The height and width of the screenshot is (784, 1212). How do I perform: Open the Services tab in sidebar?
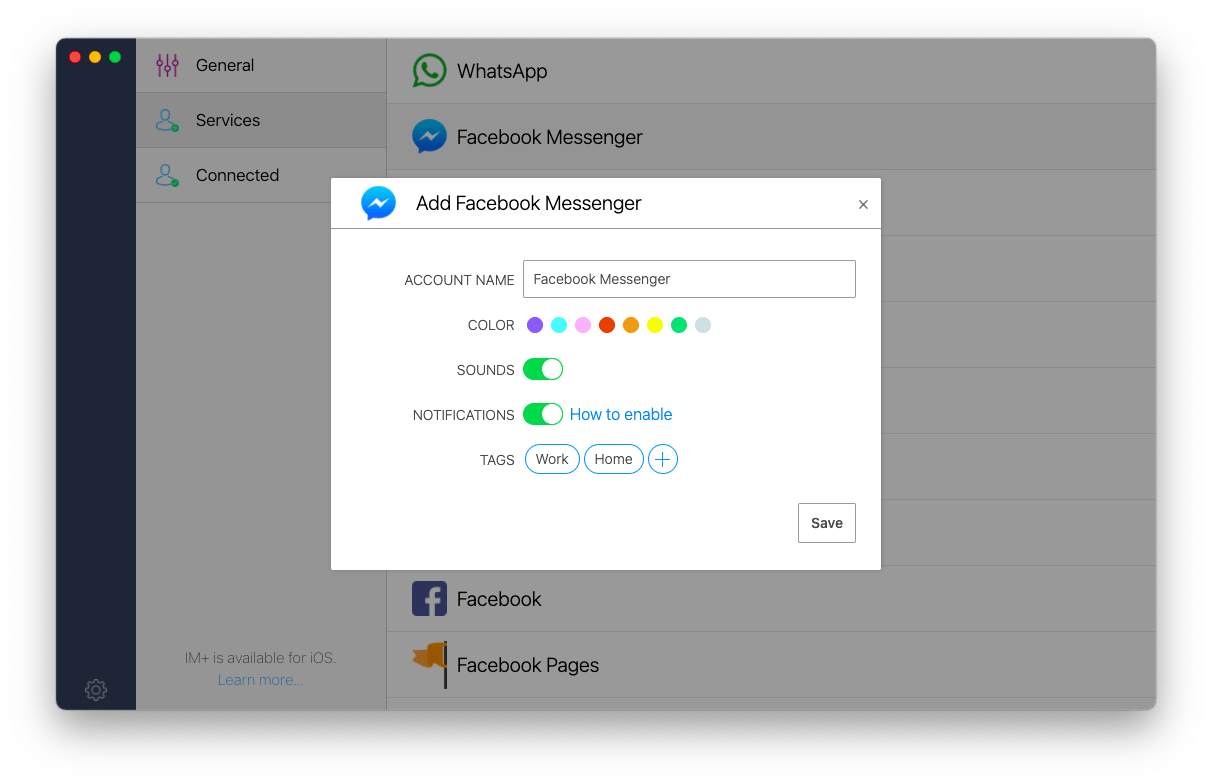(x=227, y=119)
